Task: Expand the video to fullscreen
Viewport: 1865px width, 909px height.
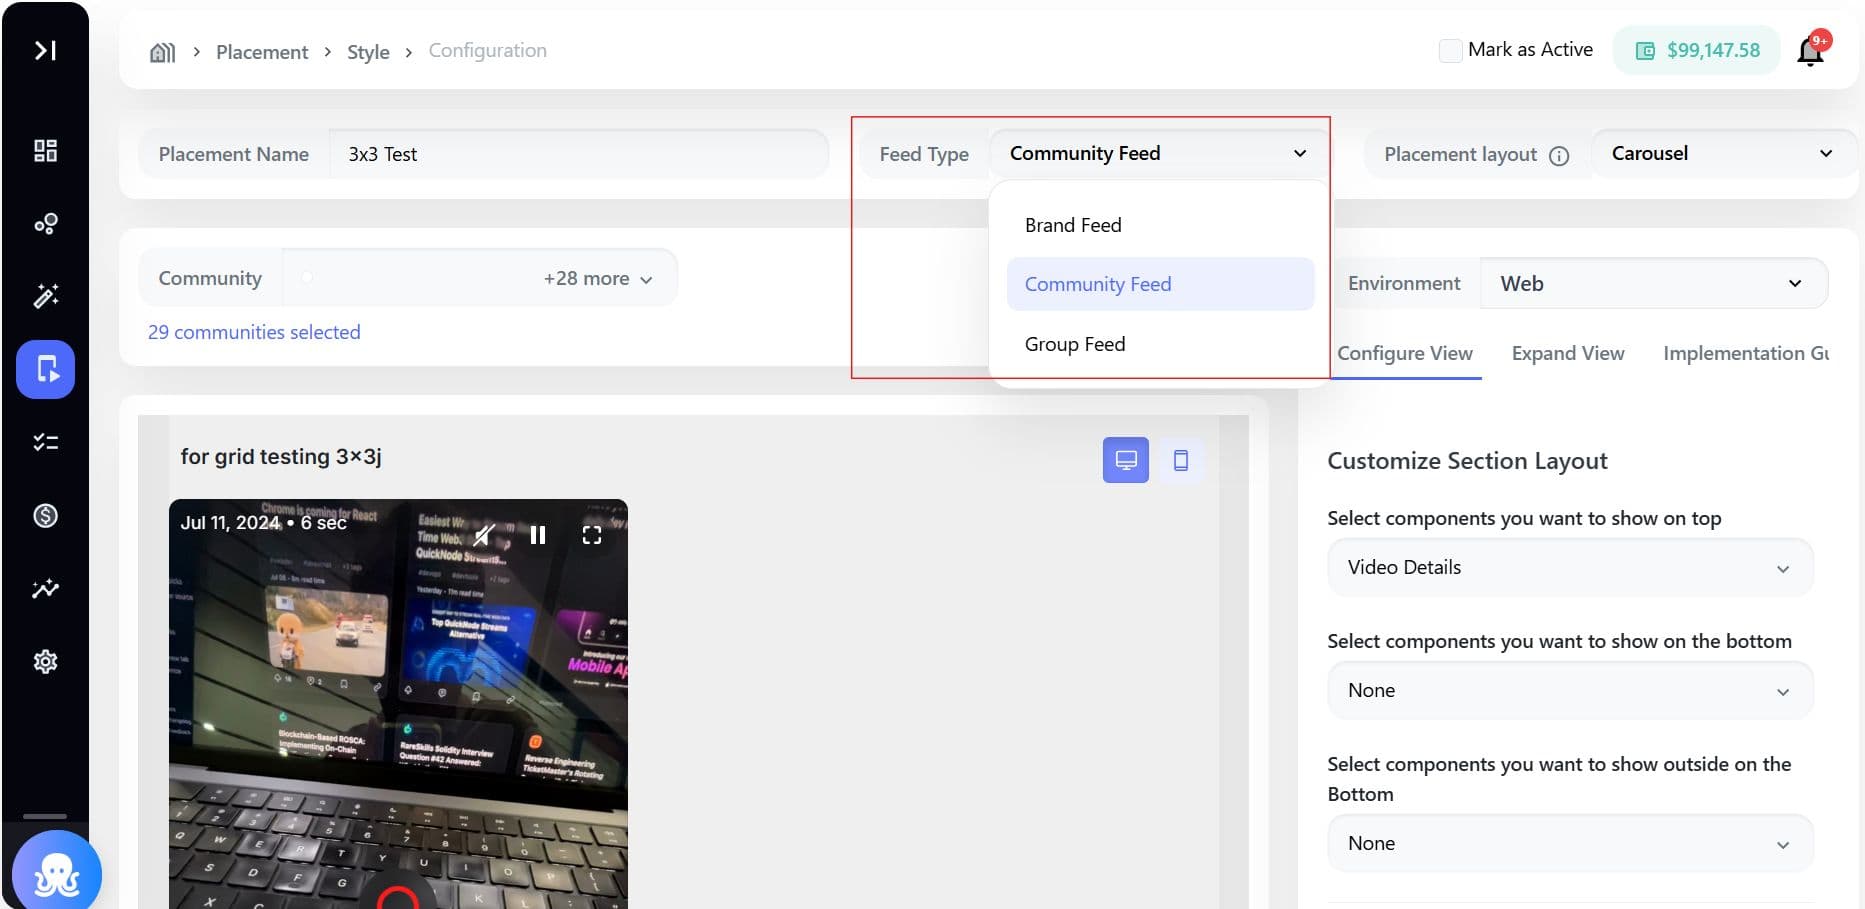Action: pyautogui.click(x=592, y=535)
